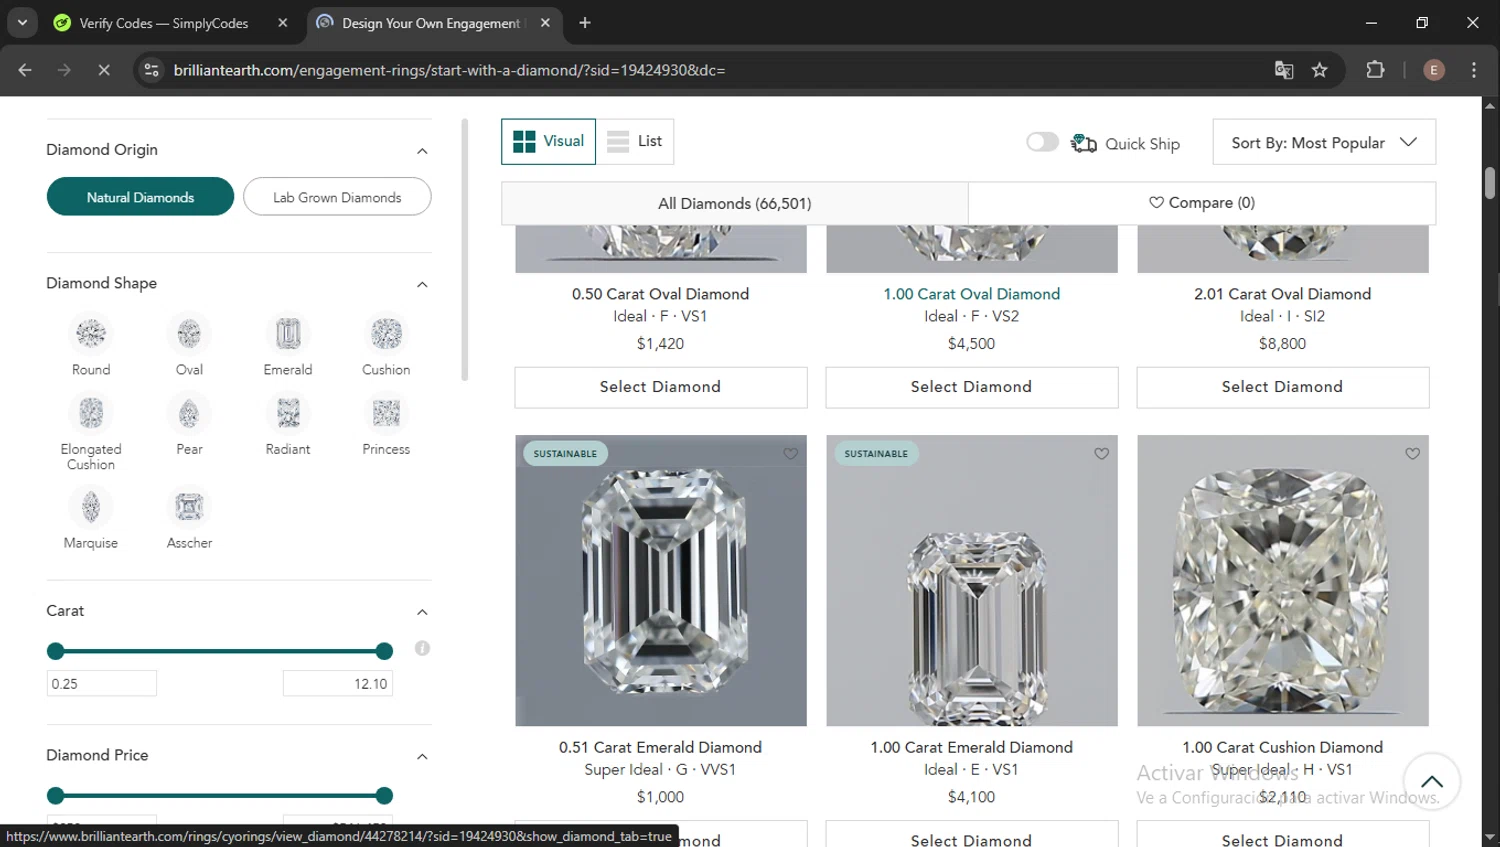The height and width of the screenshot is (847, 1500).
Task: Close the Verify Codes — SimplyCodes tab
Action: click(x=283, y=23)
